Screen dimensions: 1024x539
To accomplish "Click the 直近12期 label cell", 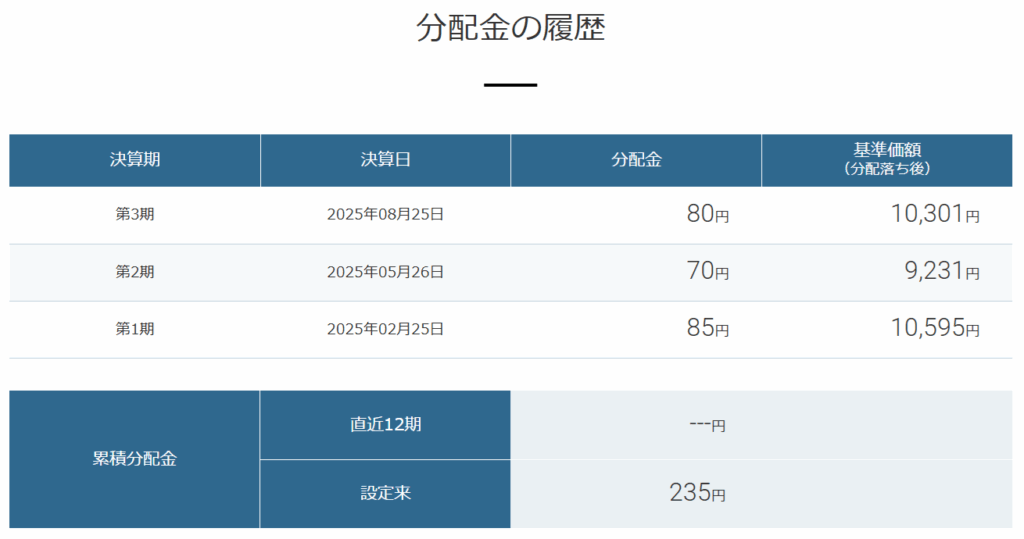I will click(385, 424).
